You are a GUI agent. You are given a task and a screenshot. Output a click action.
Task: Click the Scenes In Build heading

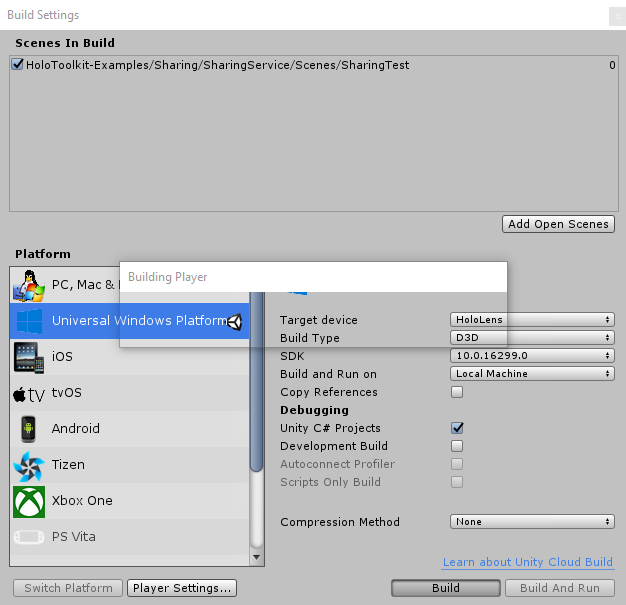[x=65, y=43]
